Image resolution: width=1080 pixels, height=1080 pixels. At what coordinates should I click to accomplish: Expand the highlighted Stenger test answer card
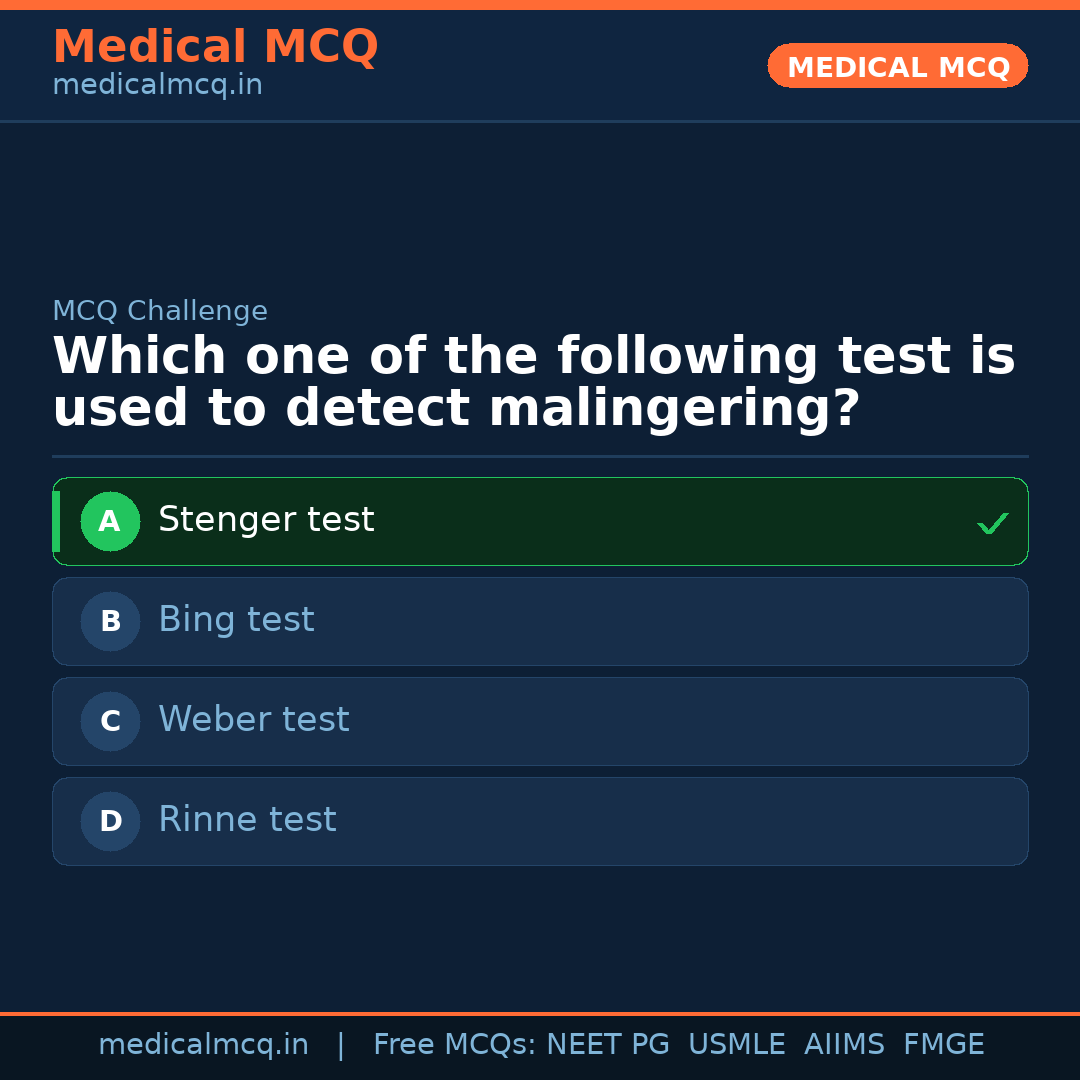click(x=540, y=521)
